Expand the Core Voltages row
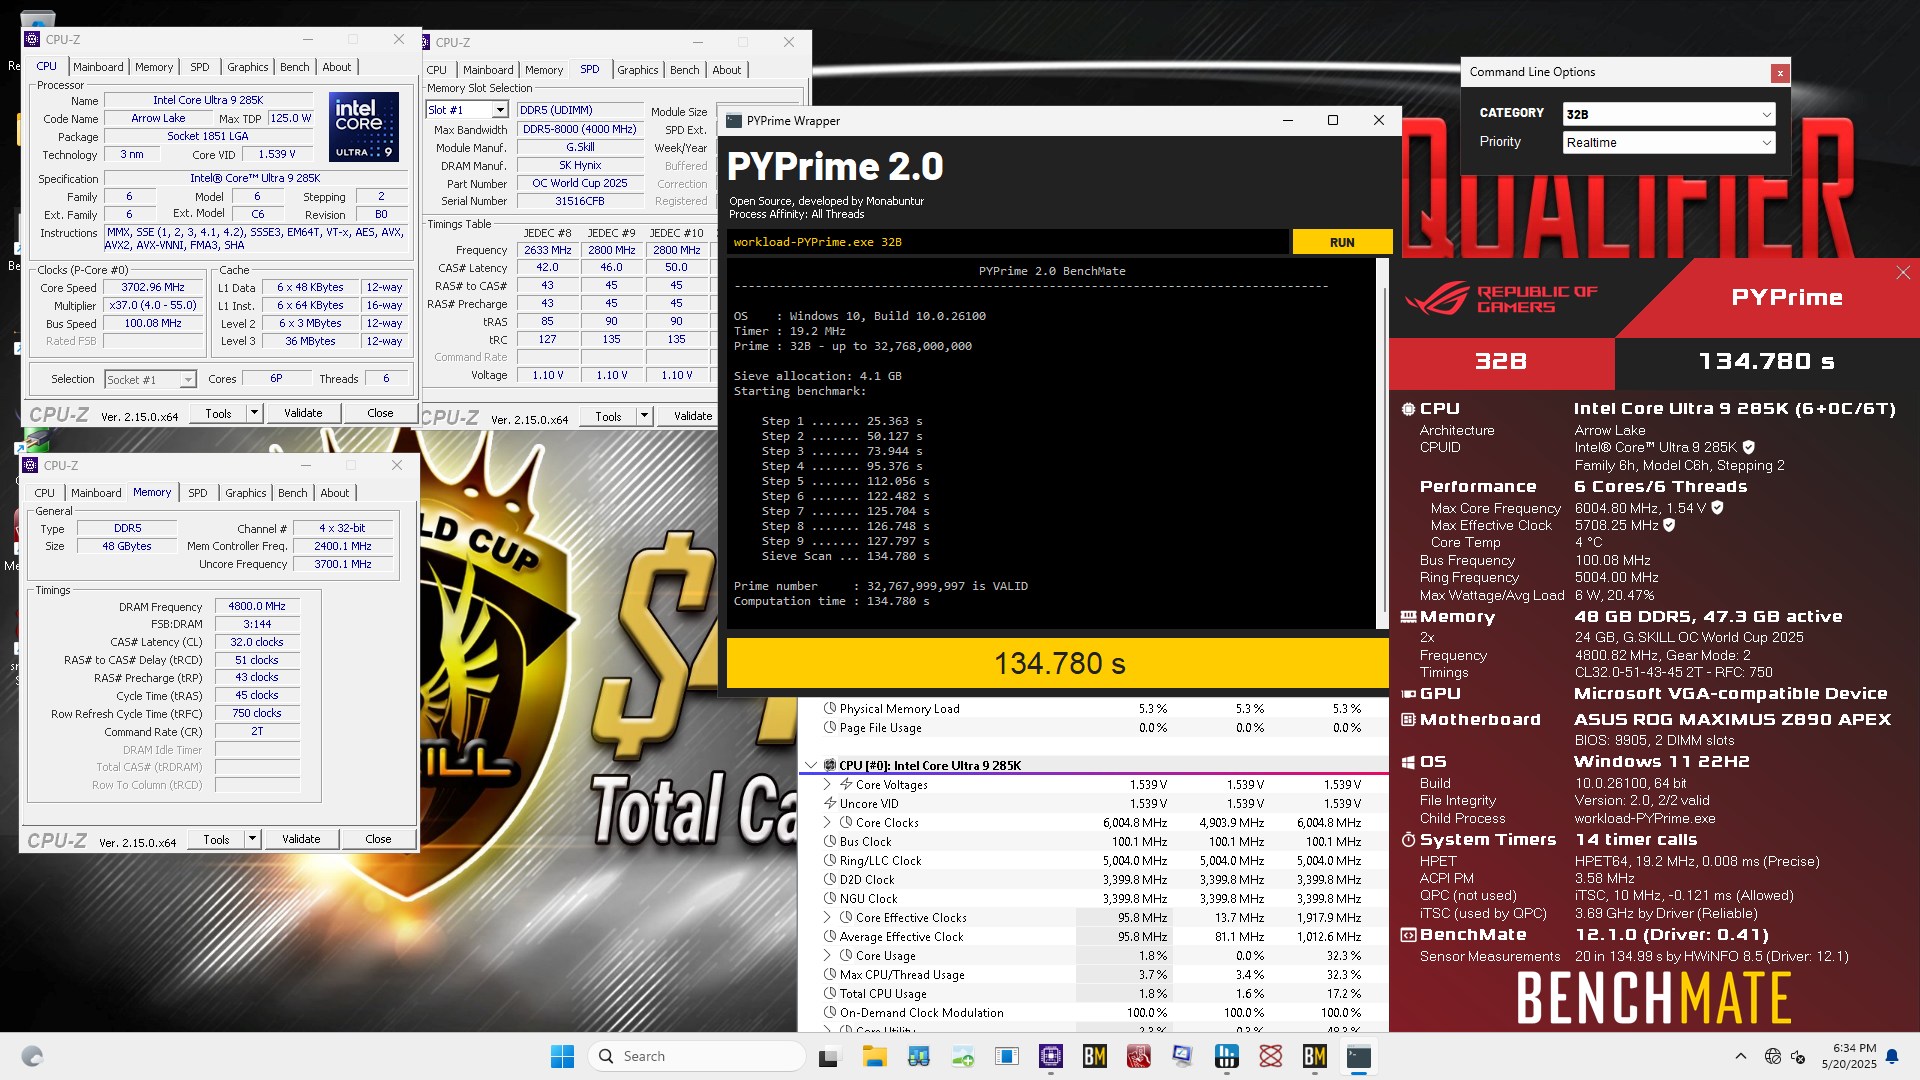This screenshot has height=1080, width=1920. (x=827, y=784)
